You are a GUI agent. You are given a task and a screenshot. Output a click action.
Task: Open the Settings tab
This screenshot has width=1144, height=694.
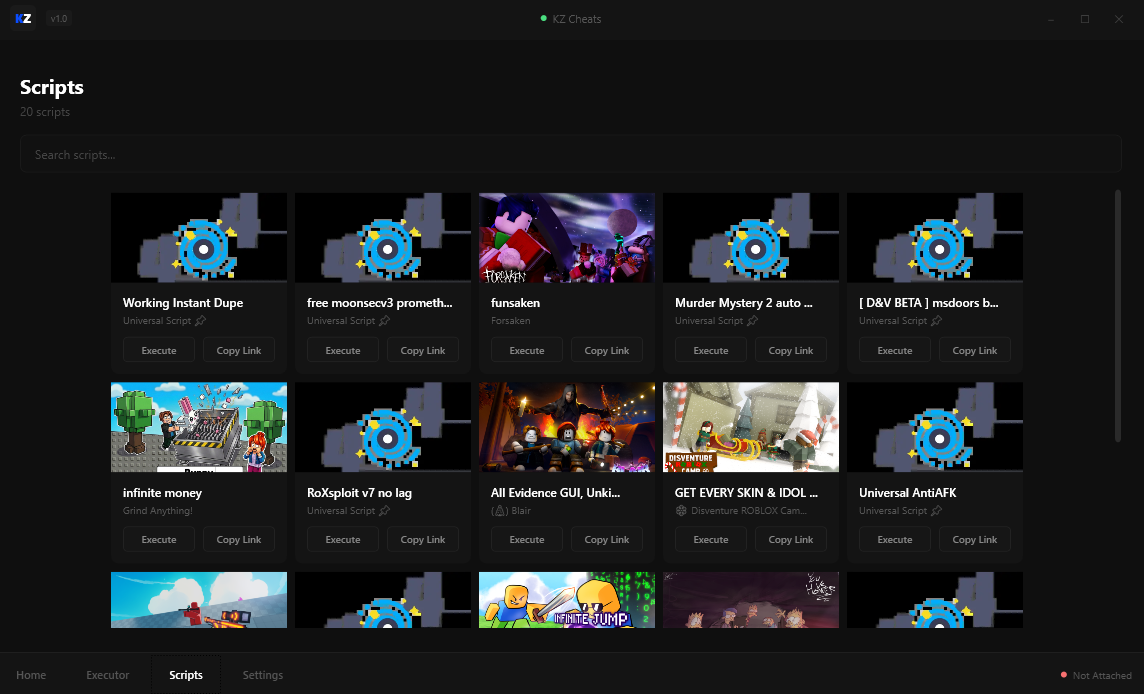pyautogui.click(x=263, y=675)
